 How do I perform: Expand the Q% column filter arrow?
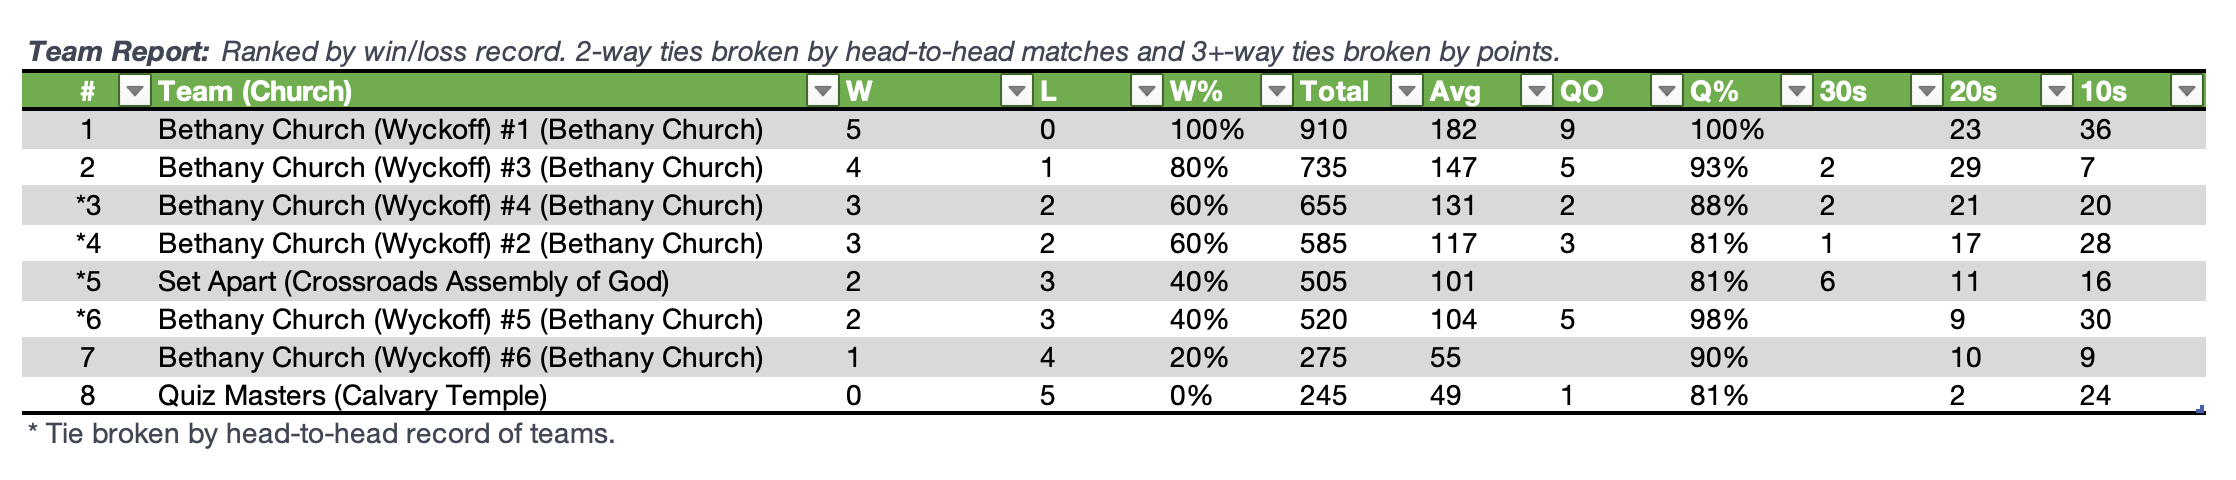[x=1796, y=92]
